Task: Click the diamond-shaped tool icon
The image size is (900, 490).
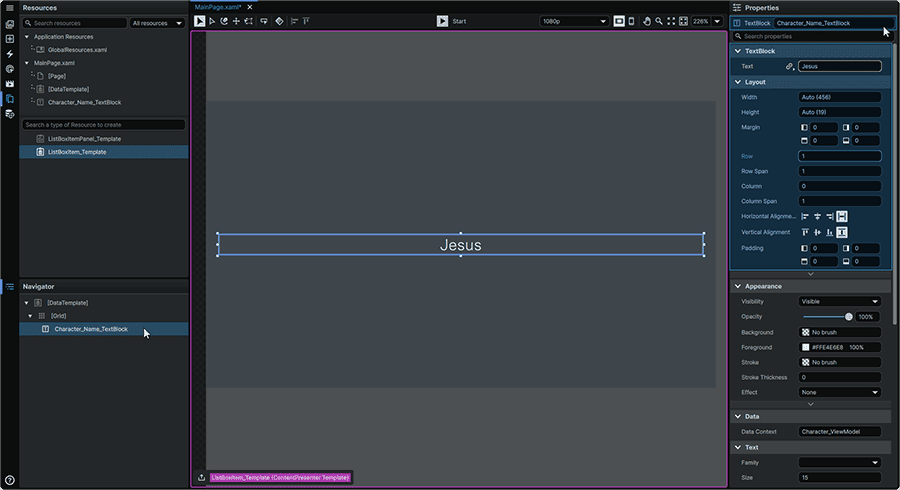Action: click(x=279, y=21)
